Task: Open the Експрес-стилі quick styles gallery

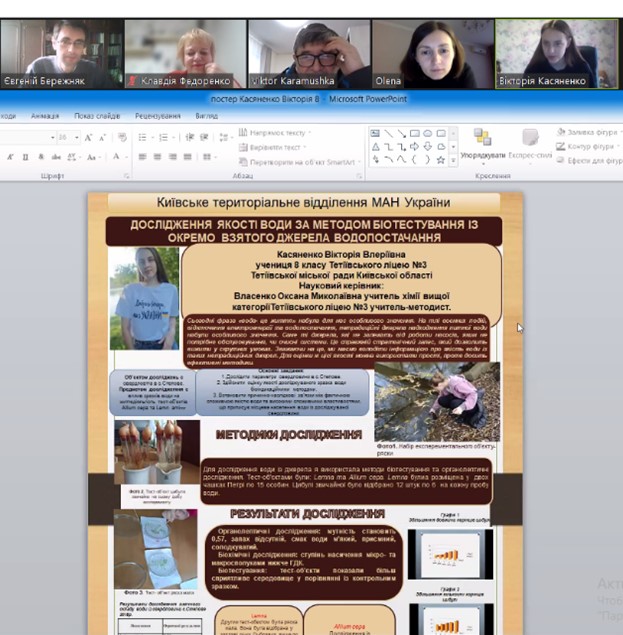Action: [530, 147]
